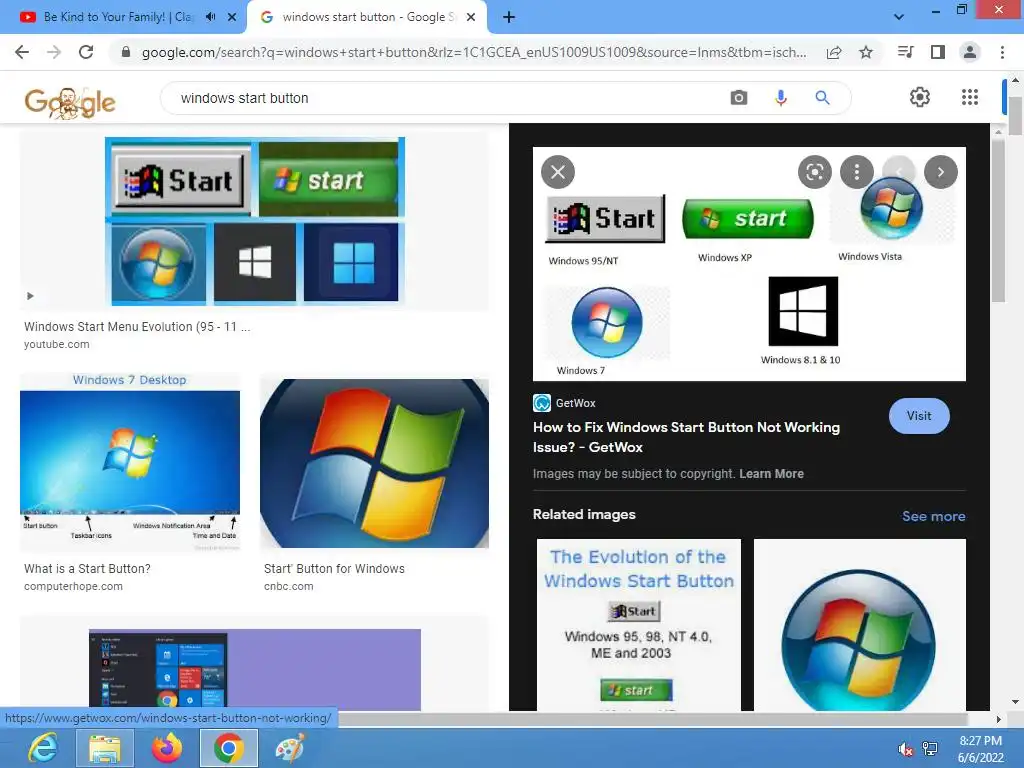Open the Windows 10 start menu image result
Screen dimensions: 1024x768
tap(255, 669)
